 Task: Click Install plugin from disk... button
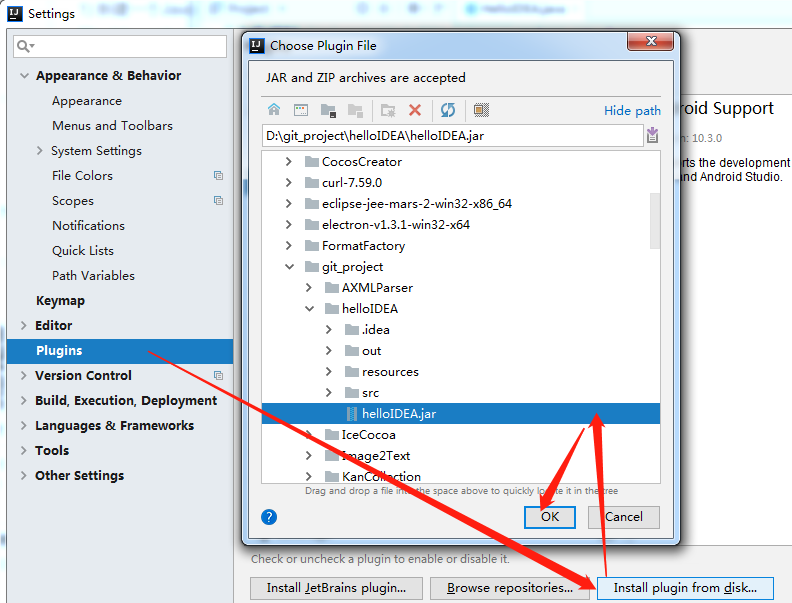click(685, 588)
